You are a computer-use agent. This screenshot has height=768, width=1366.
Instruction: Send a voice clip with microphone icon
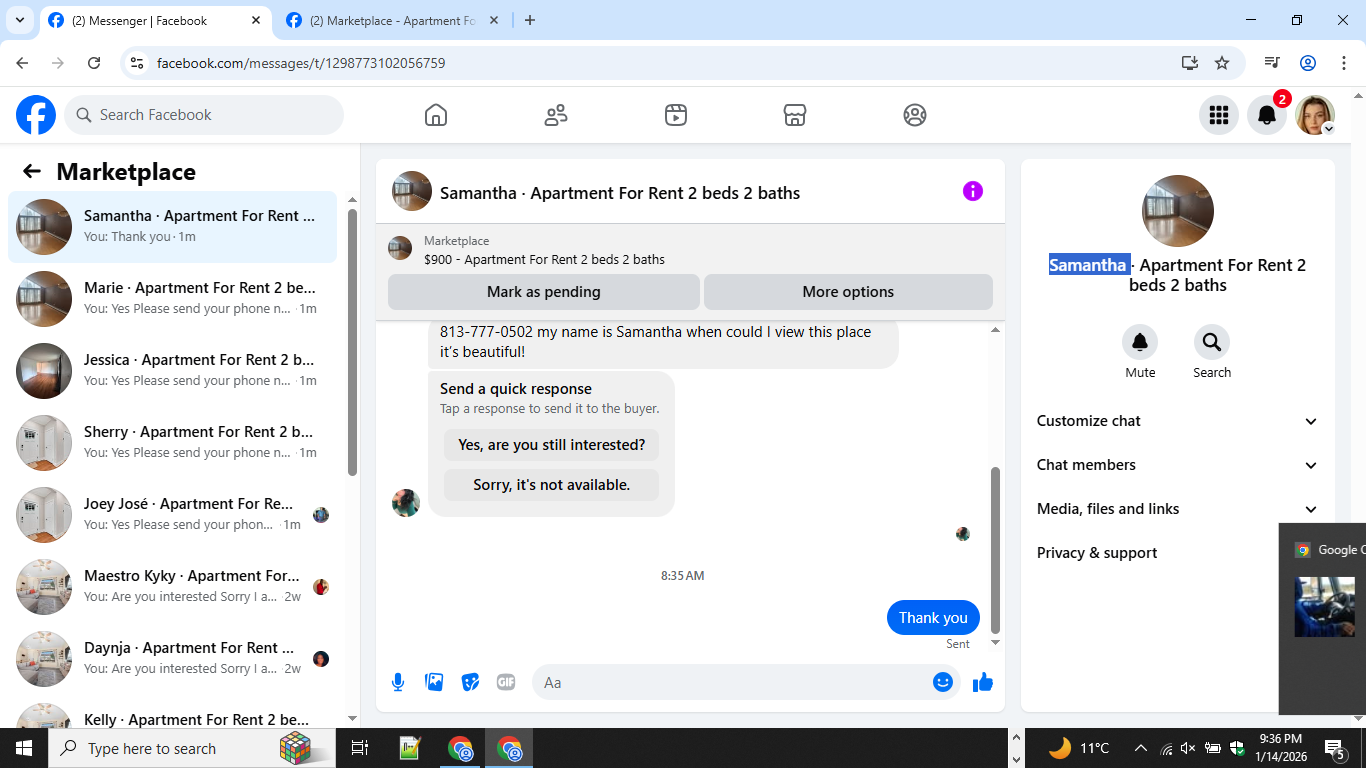pyautogui.click(x=398, y=682)
